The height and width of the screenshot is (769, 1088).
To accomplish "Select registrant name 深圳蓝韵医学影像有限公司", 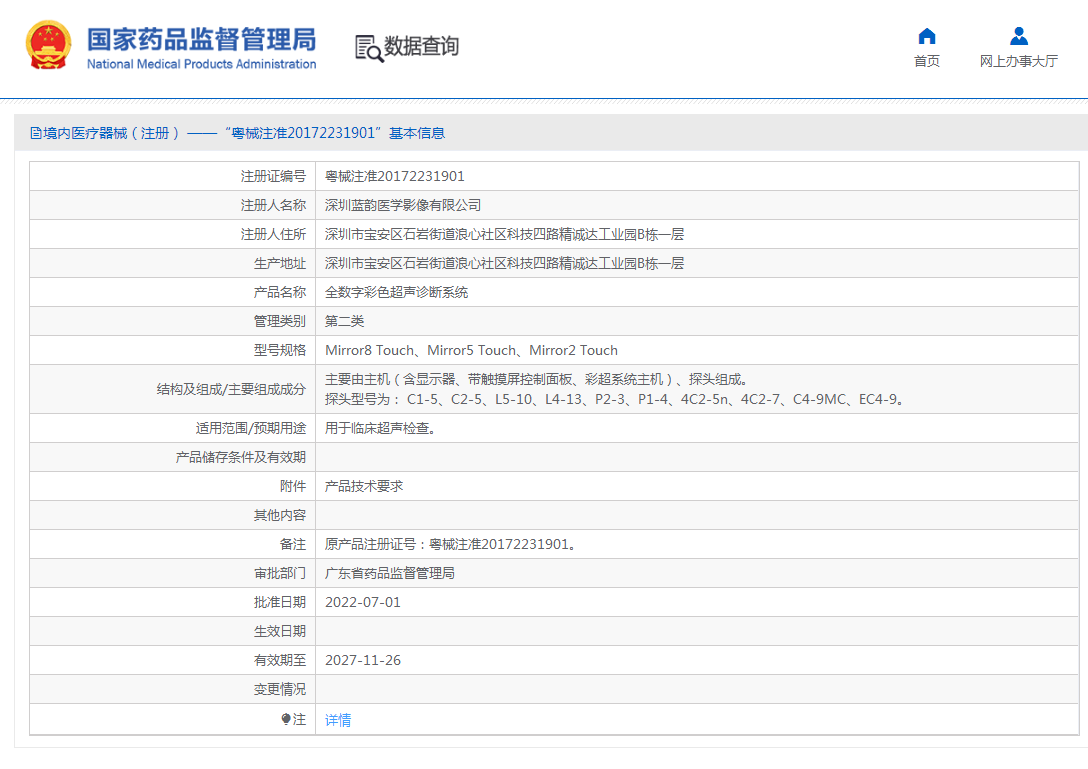I will [x=402, y=205].
